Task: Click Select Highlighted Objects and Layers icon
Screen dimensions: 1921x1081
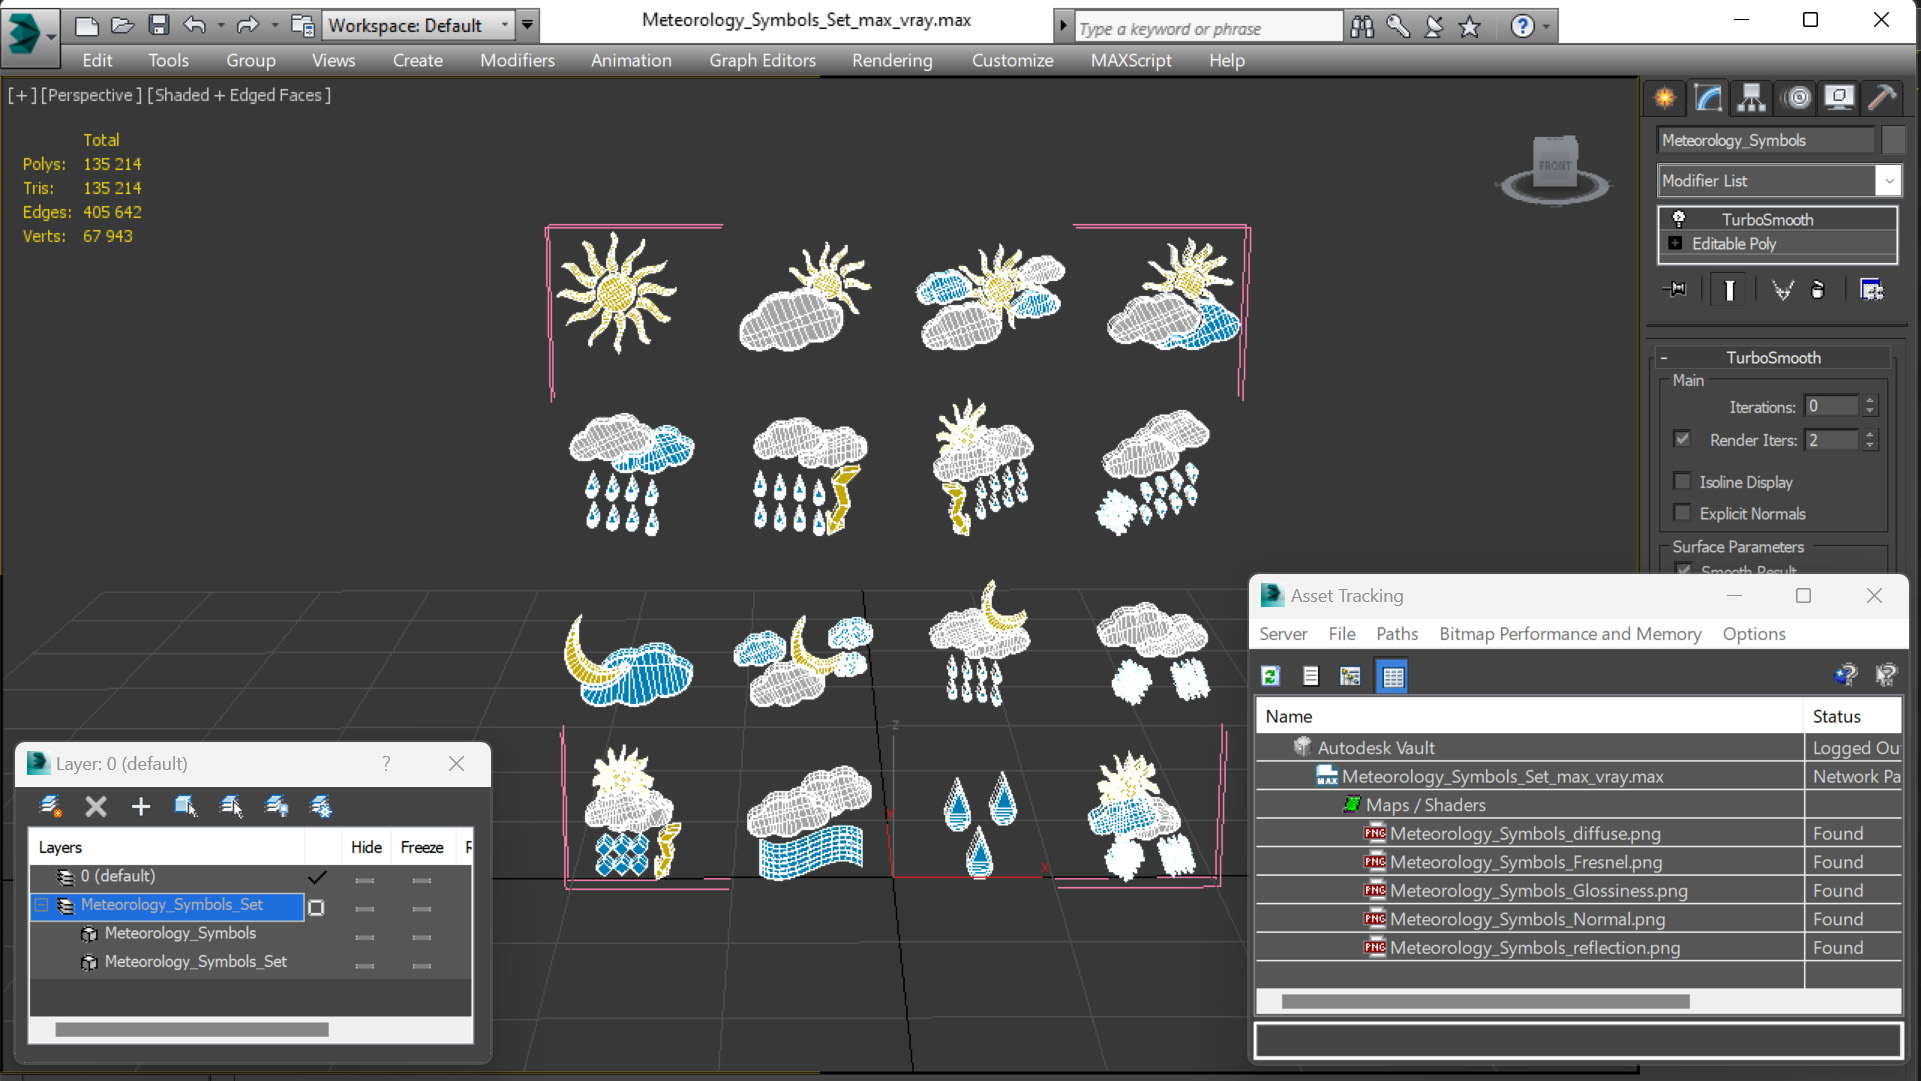Action: (x=186, y=806)
